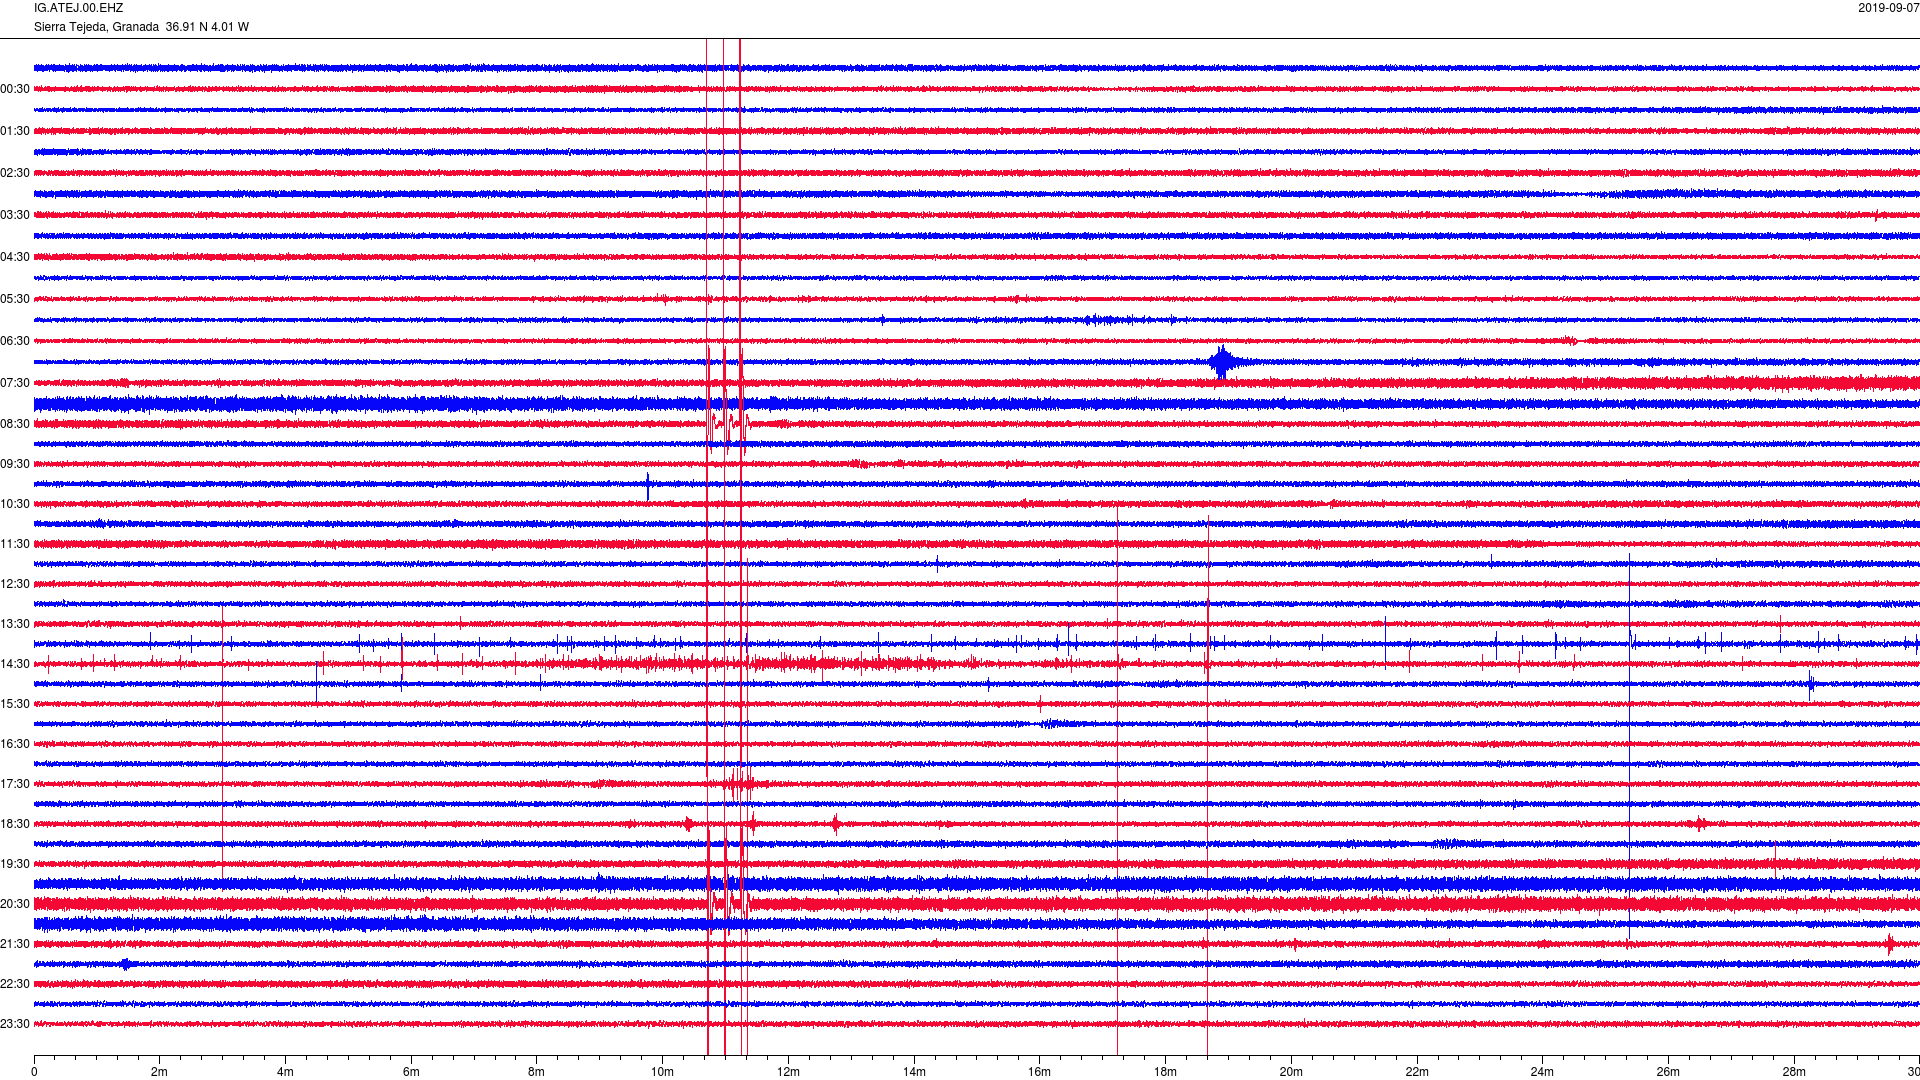Select the 05:30 time label

[15, 299]
